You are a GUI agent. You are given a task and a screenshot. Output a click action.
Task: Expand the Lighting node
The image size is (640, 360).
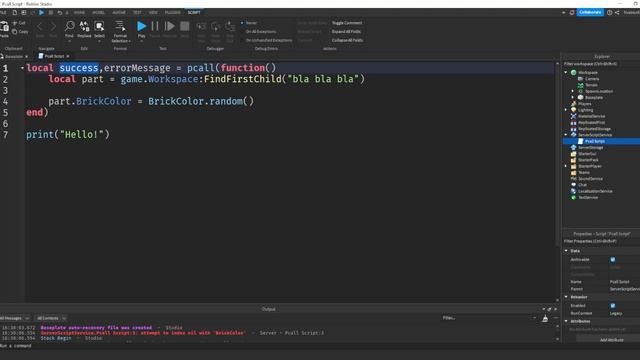(566, 110)
